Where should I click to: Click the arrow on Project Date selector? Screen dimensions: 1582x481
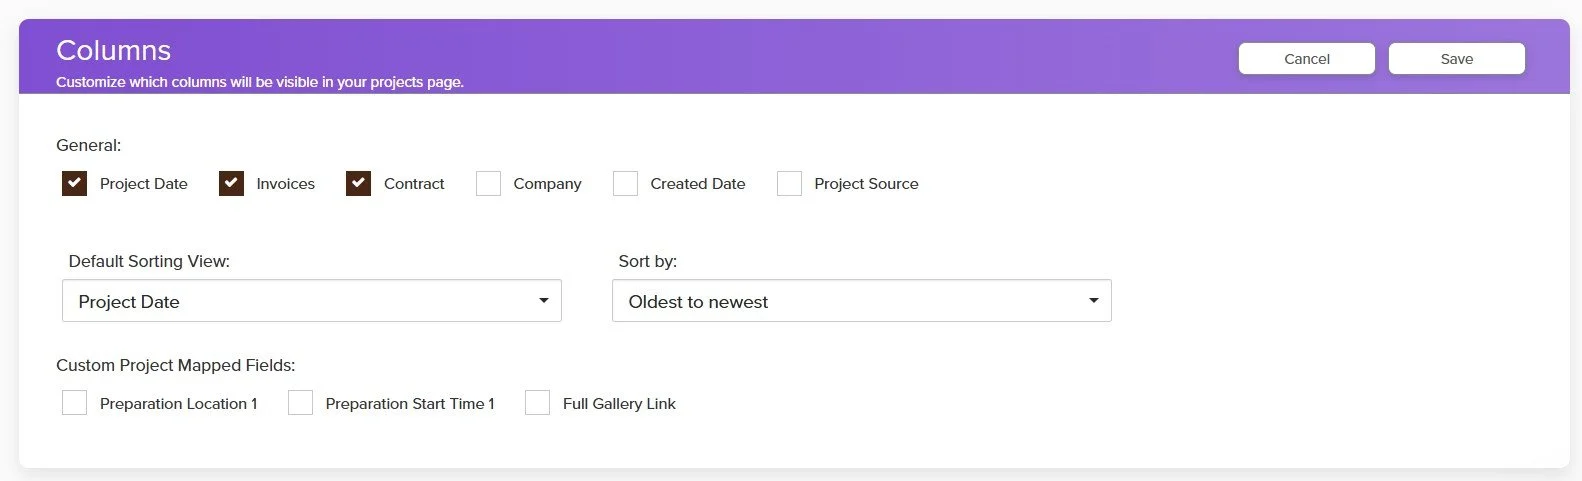click(544, 301)
